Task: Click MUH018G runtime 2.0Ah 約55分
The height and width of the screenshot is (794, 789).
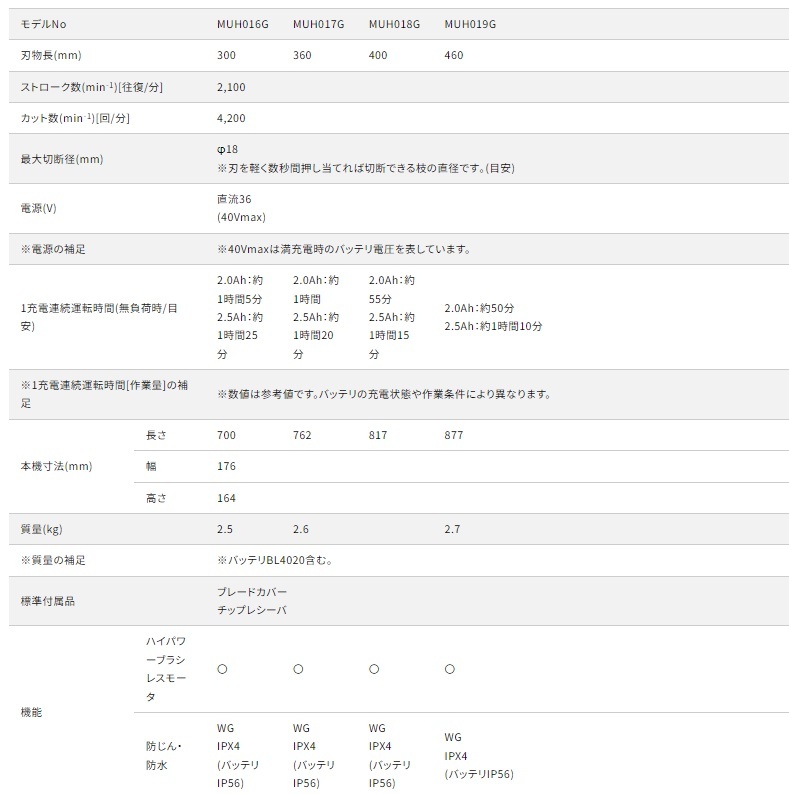Action: (x=392, y=290)
